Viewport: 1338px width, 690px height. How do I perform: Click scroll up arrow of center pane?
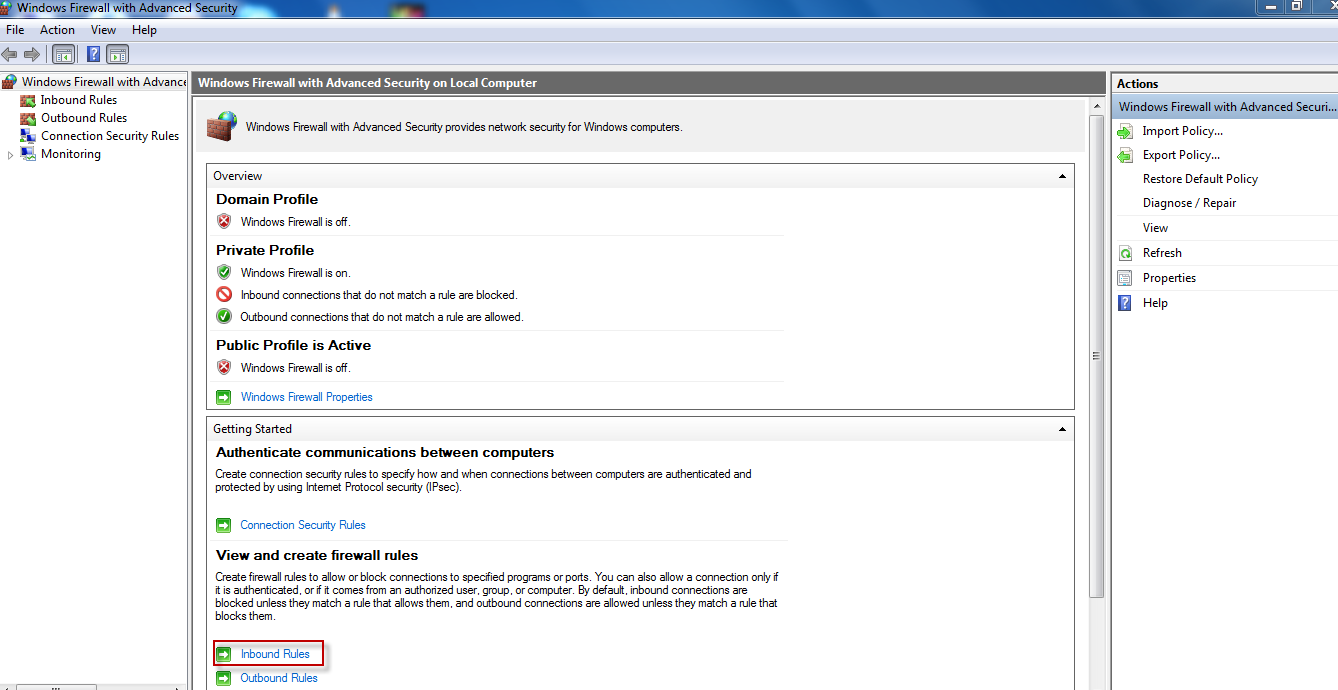(1096, 106)
